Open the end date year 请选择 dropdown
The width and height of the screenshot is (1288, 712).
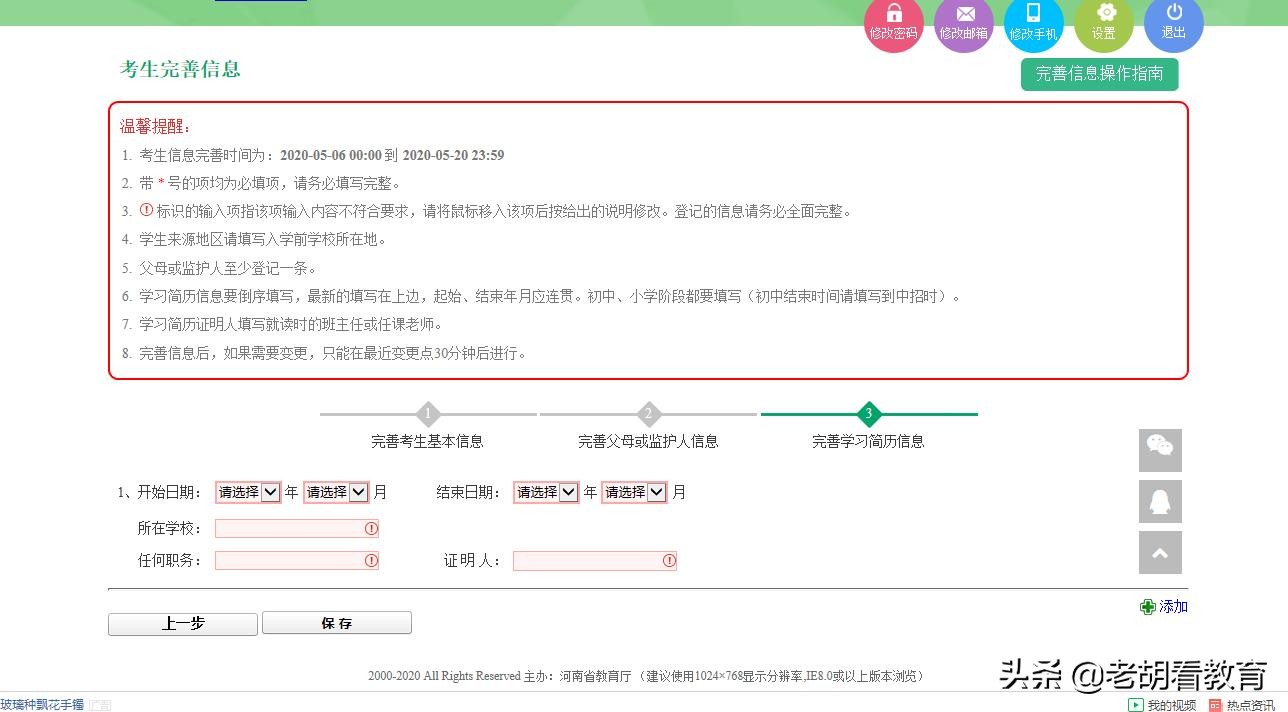pos(545,491)
